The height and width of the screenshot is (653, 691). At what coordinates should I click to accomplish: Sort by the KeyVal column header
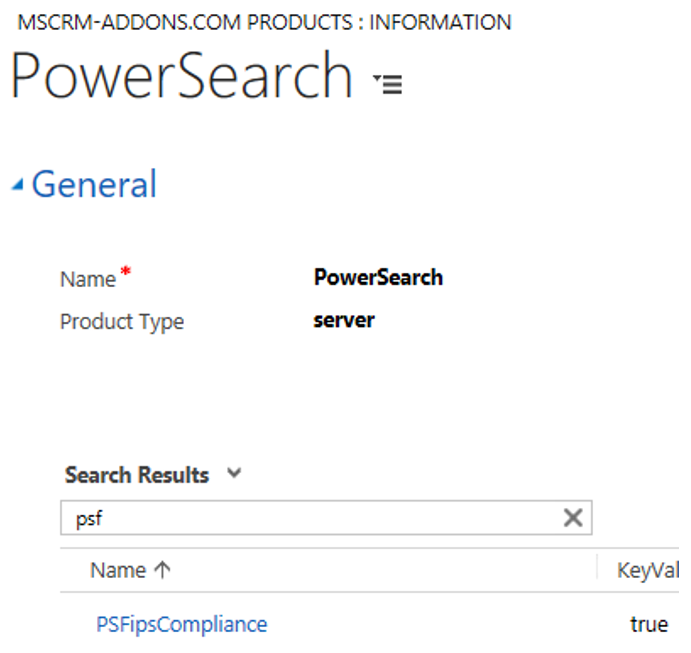point(648,570)
